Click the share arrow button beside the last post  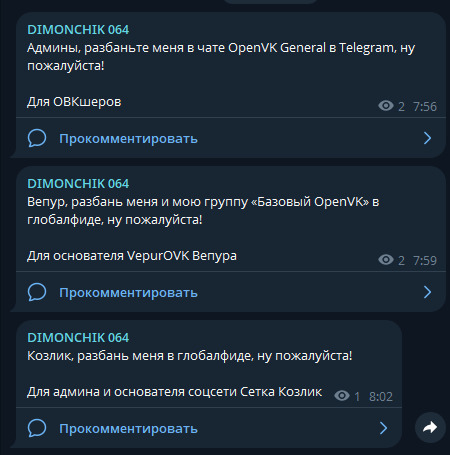(430, 427)
